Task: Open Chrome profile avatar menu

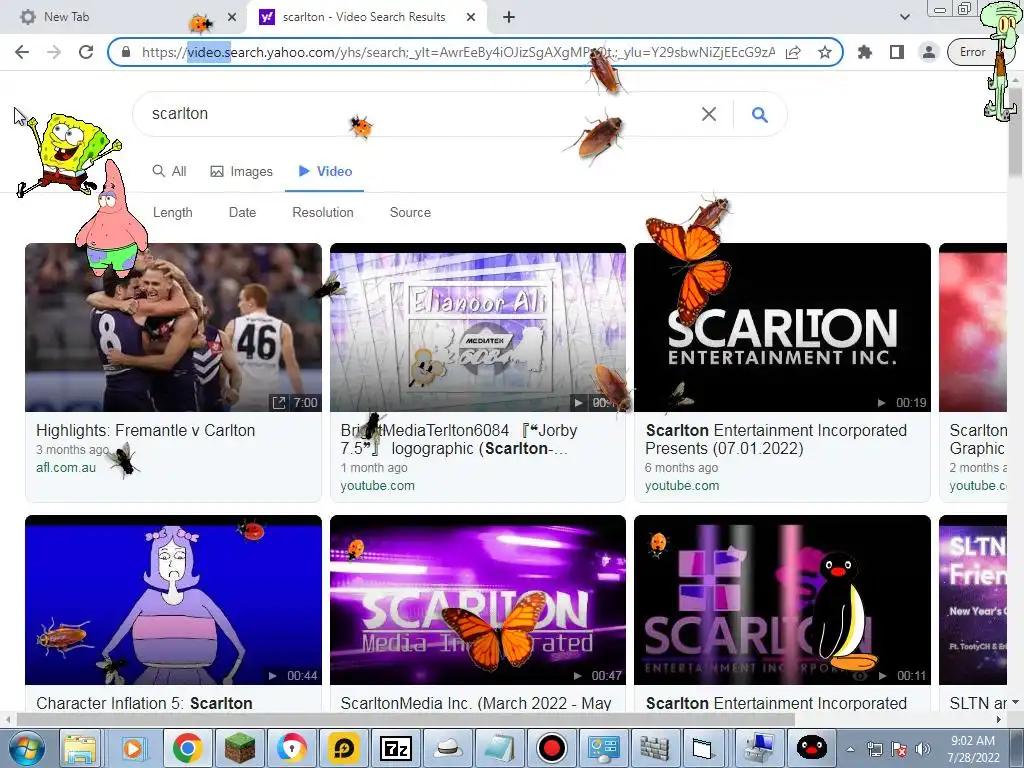Action: click(x=928, y=52)
